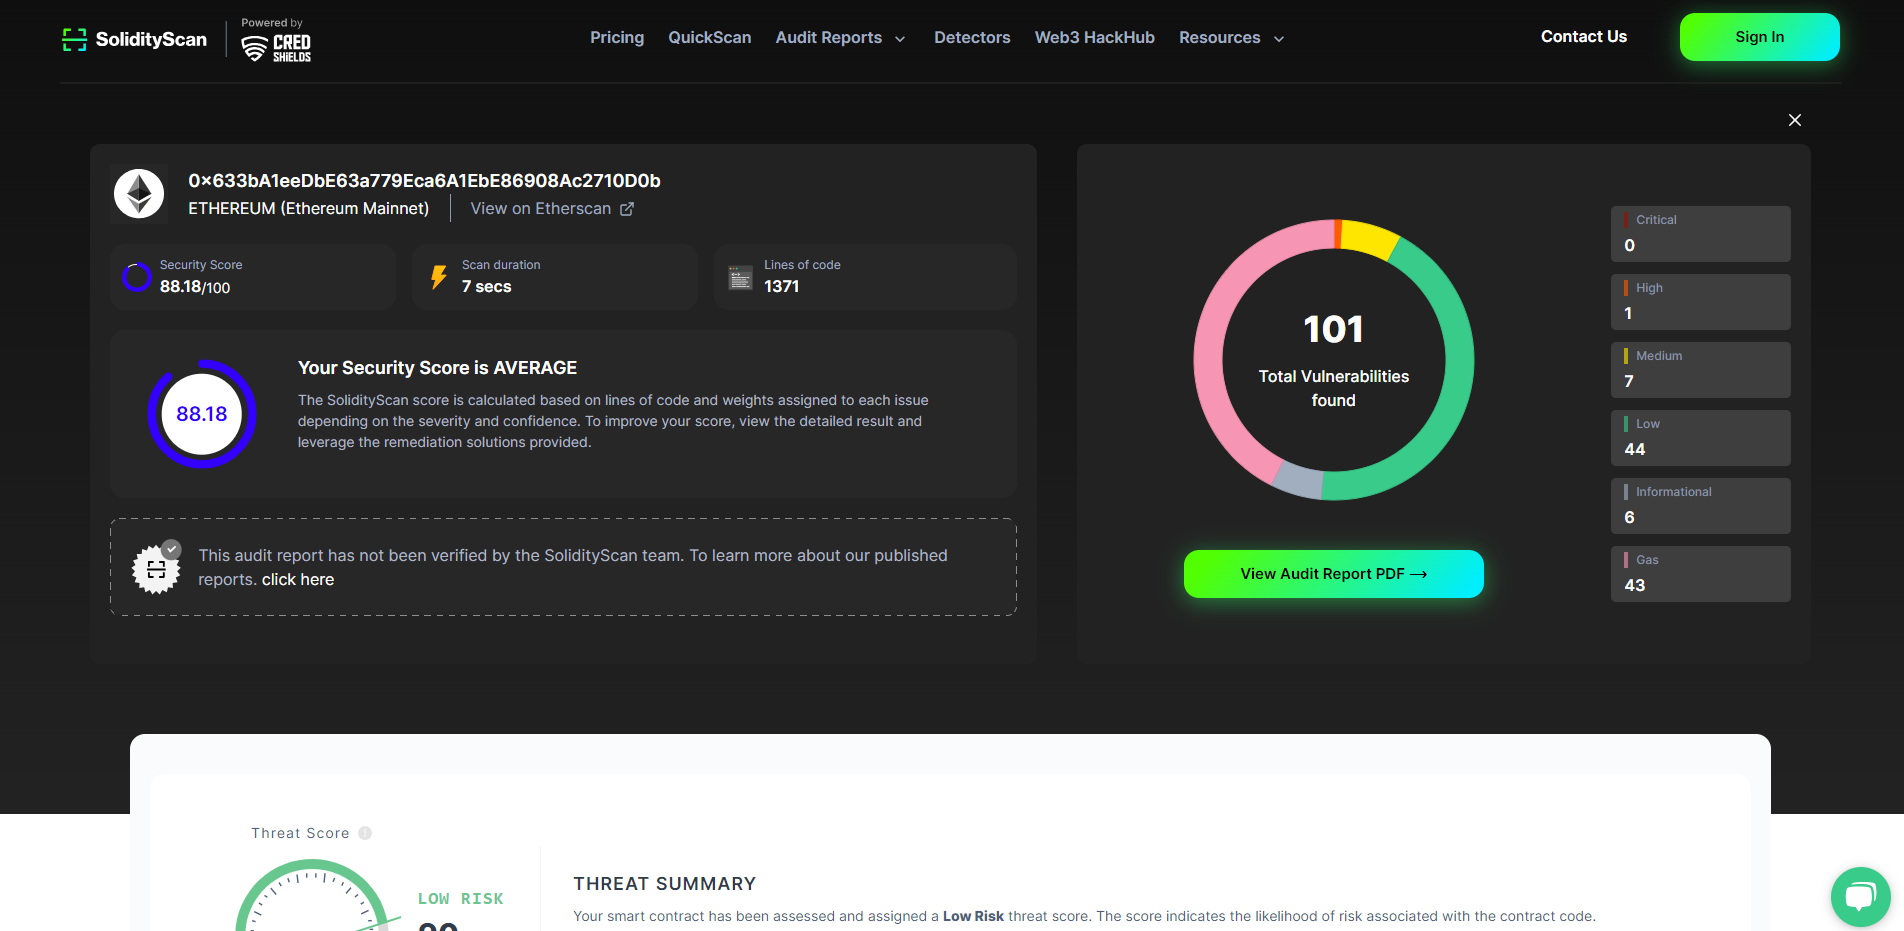
Task: Go to the QuickScan page
Action: tap(709, 38)
